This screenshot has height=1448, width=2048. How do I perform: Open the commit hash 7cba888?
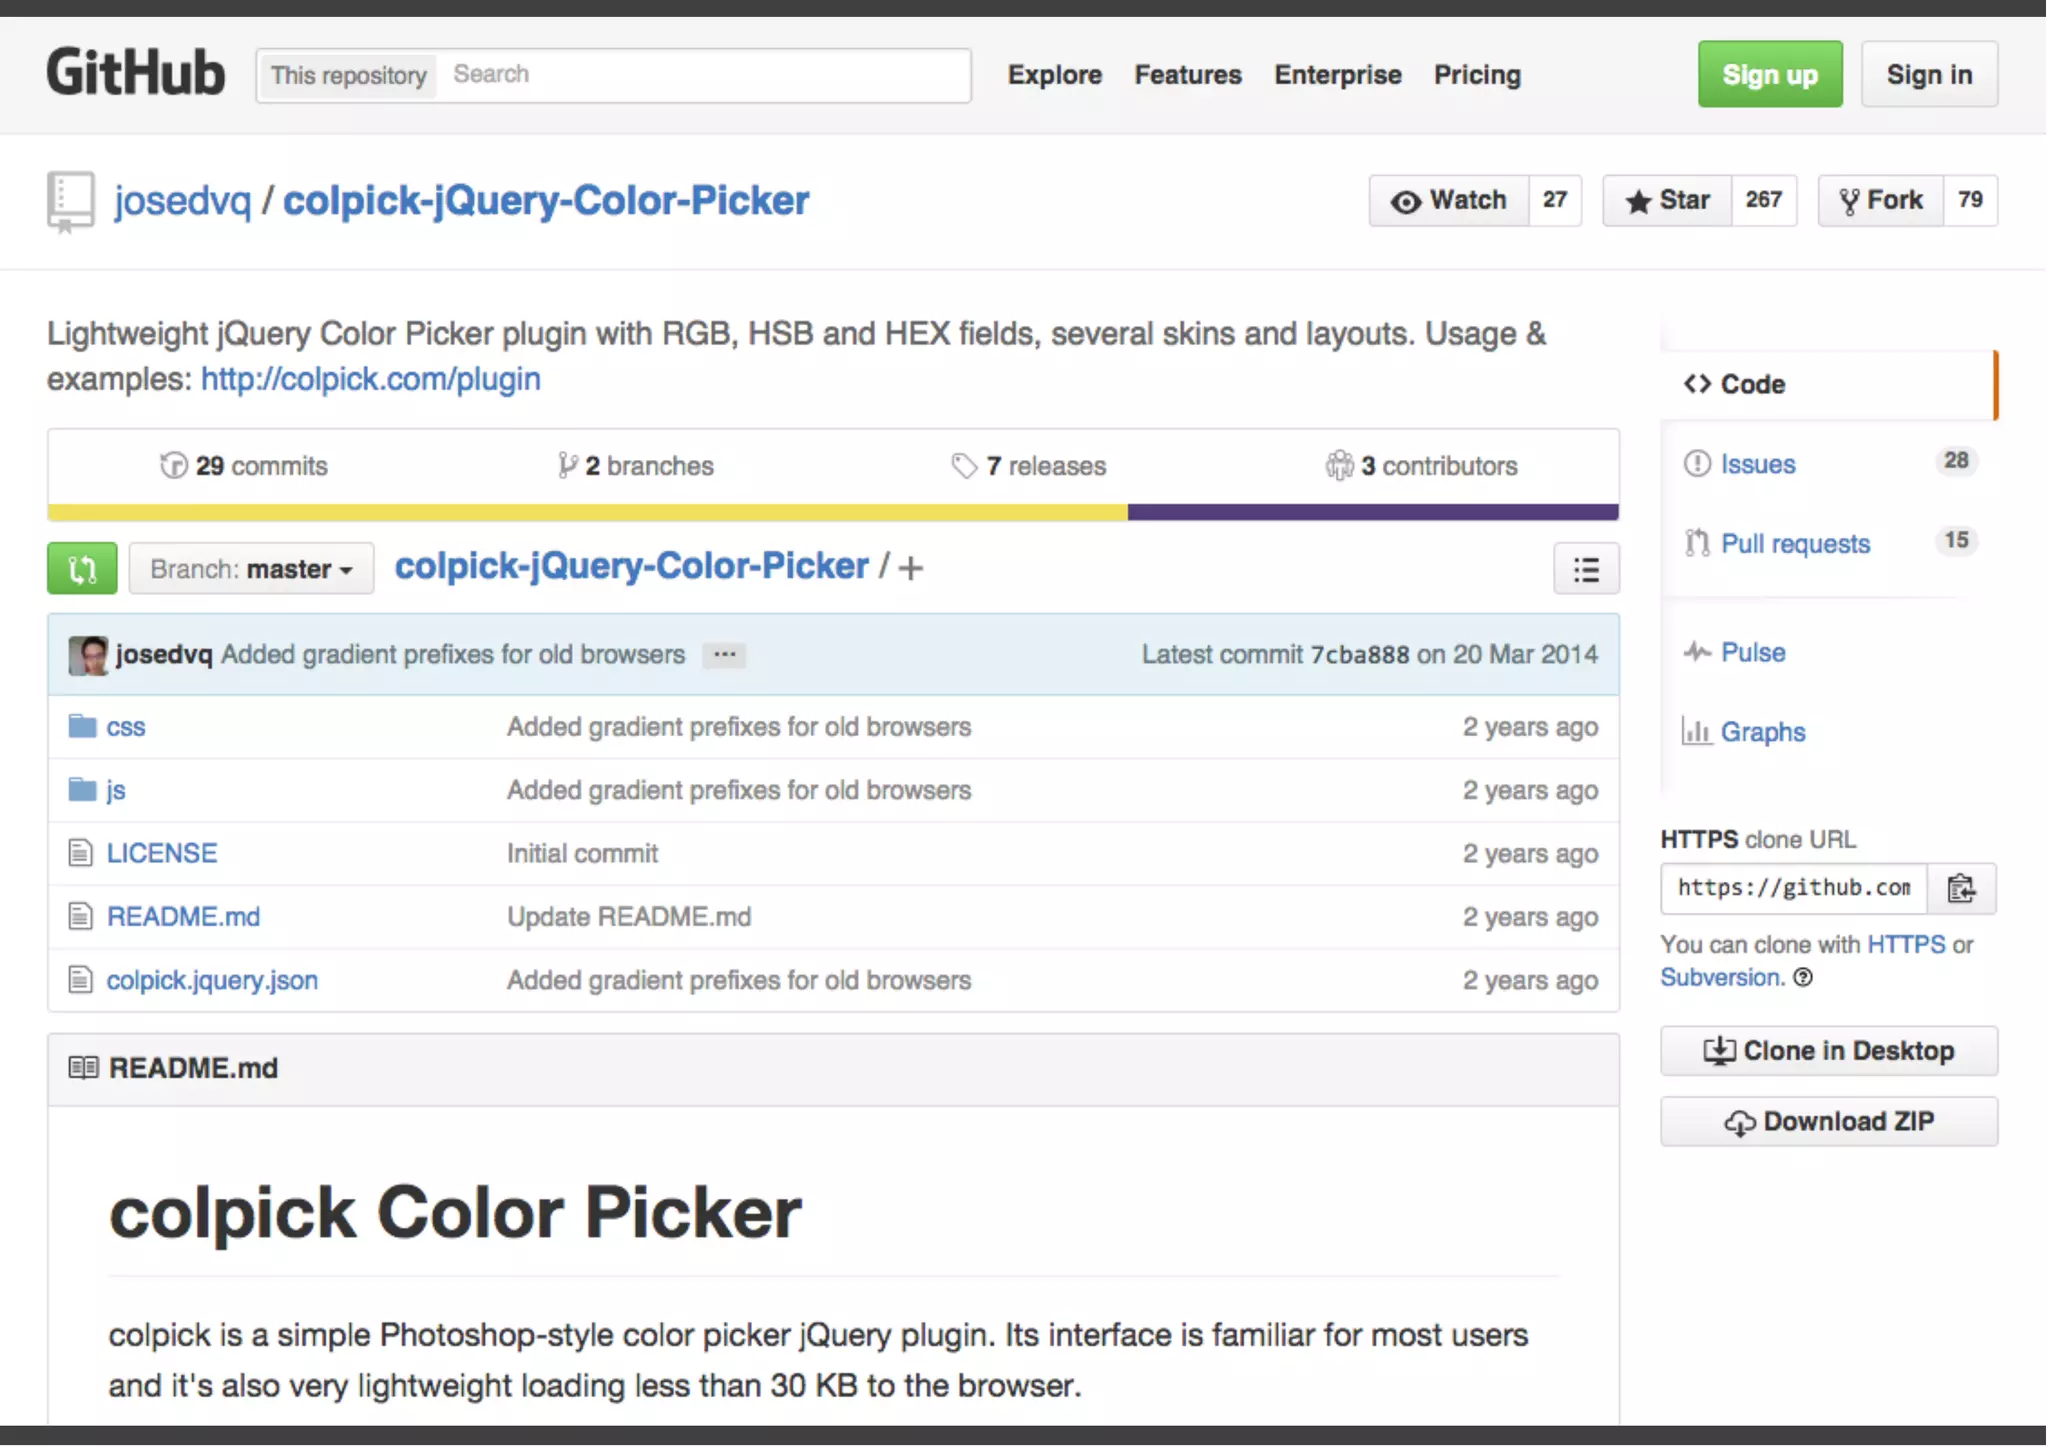pos(1360,655)
